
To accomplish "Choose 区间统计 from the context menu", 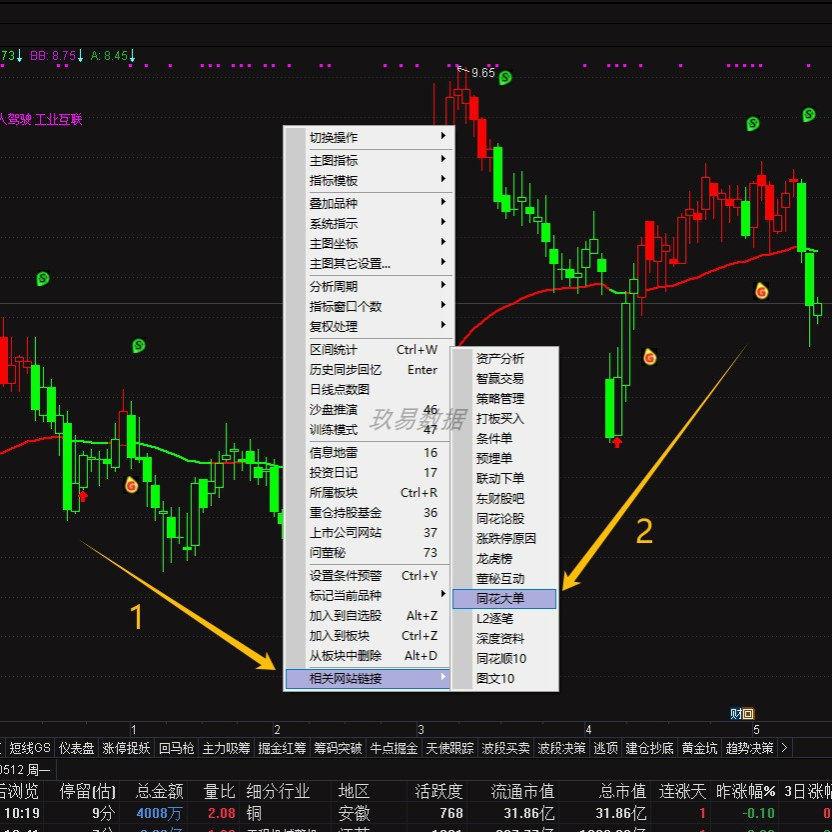I will tap(368, 350).
